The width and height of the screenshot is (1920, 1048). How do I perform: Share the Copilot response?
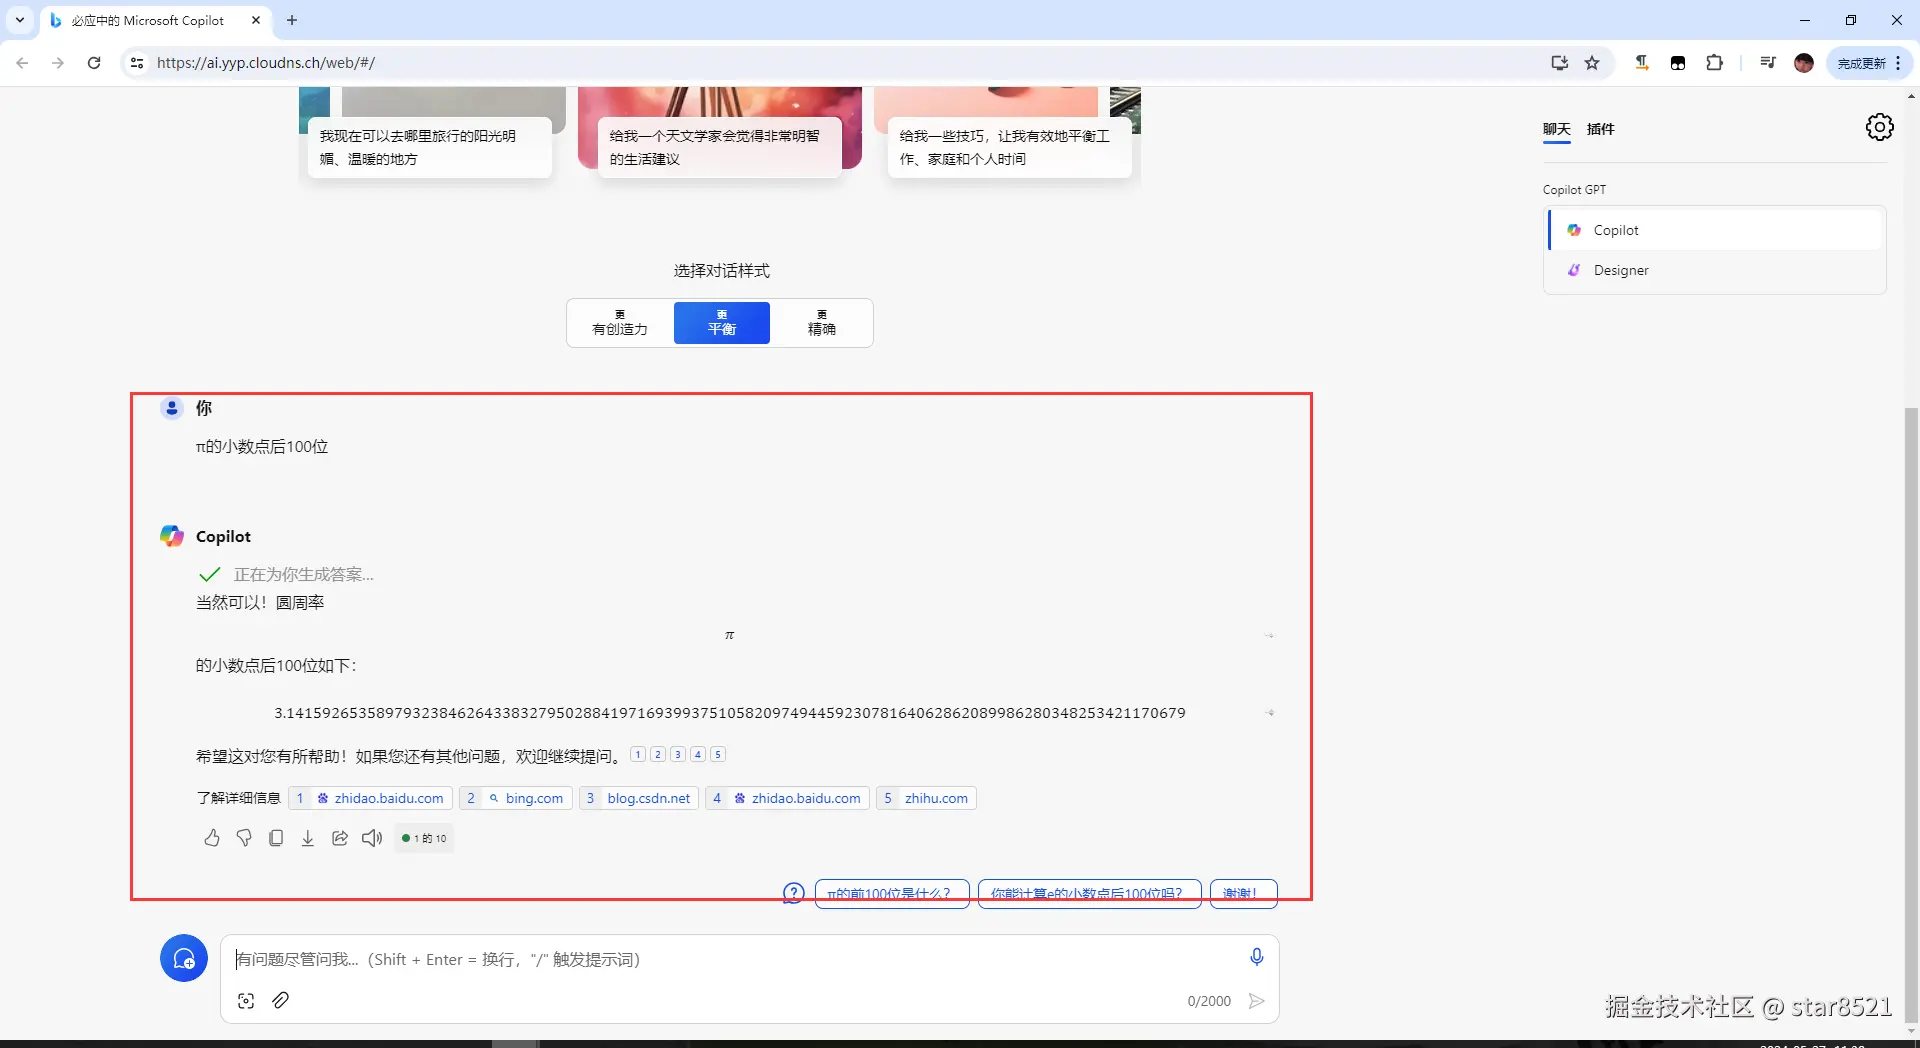[x=340, y=838]
